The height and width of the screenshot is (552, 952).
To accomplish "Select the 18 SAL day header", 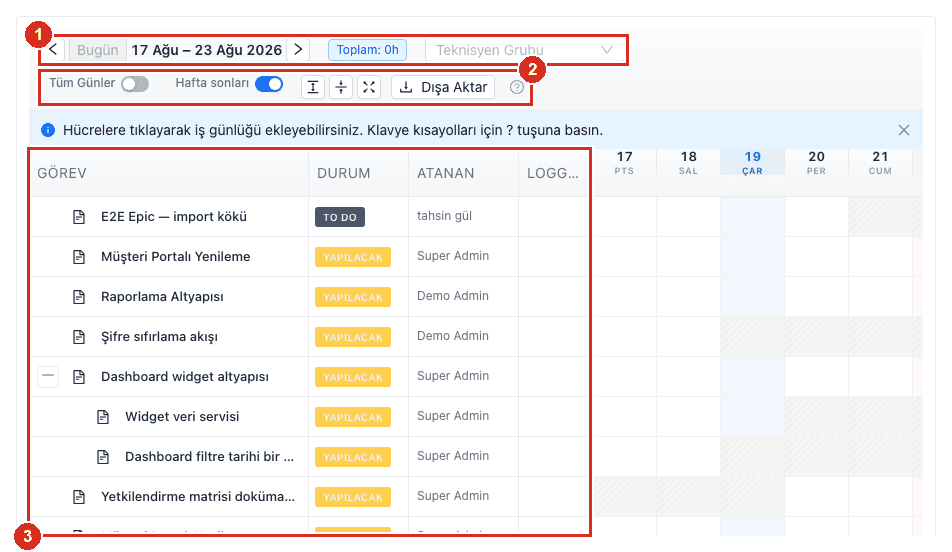I will tap(688, 163).
